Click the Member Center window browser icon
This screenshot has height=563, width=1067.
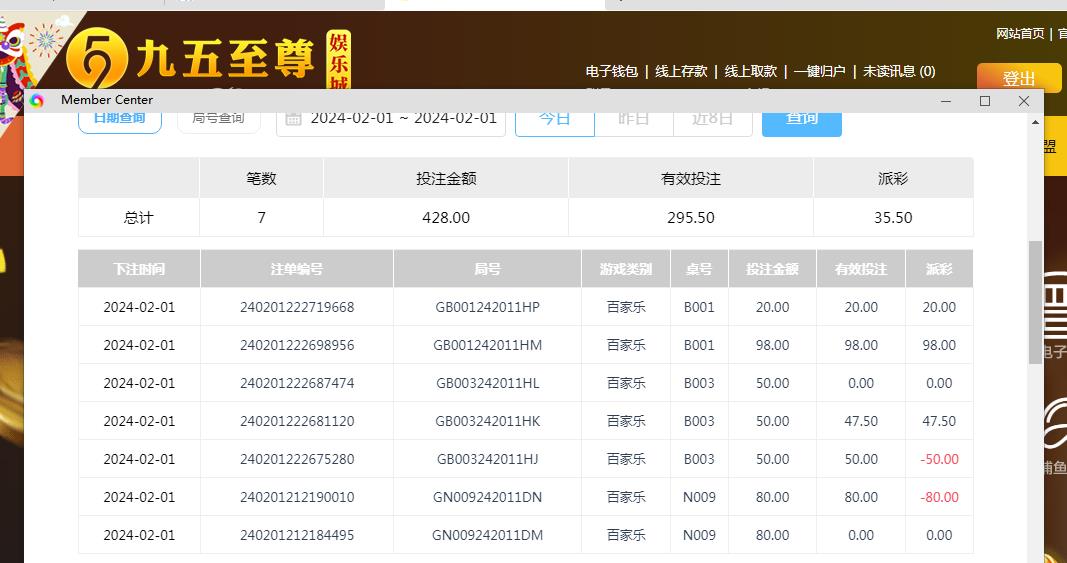(37, 100)
